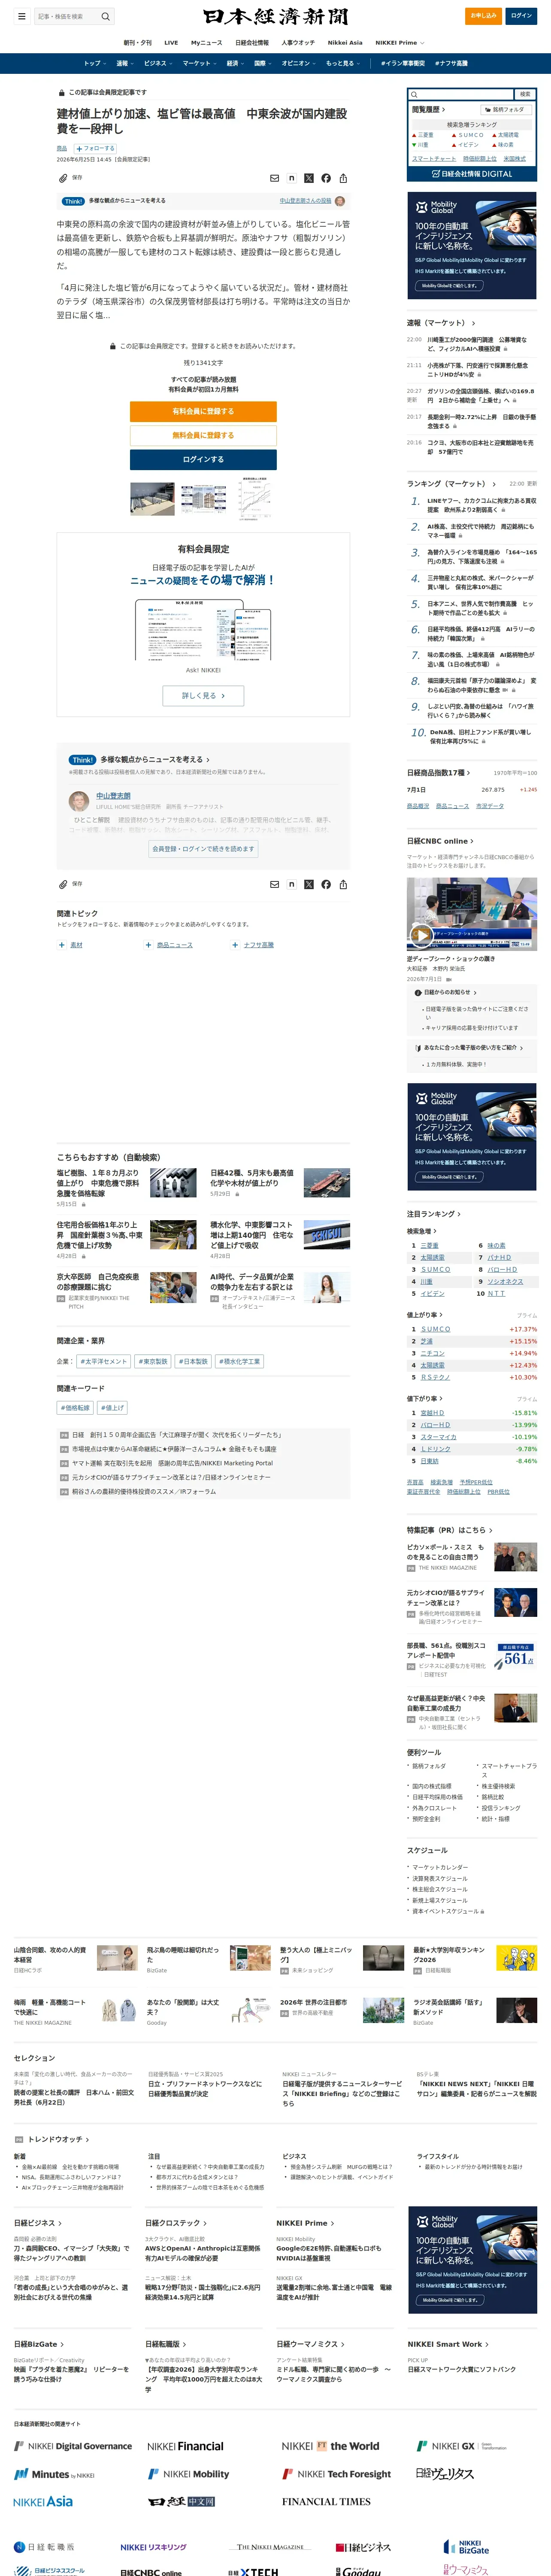
Task: Click the magnifier icon in the header search box
Action: (x=105, y=16)
